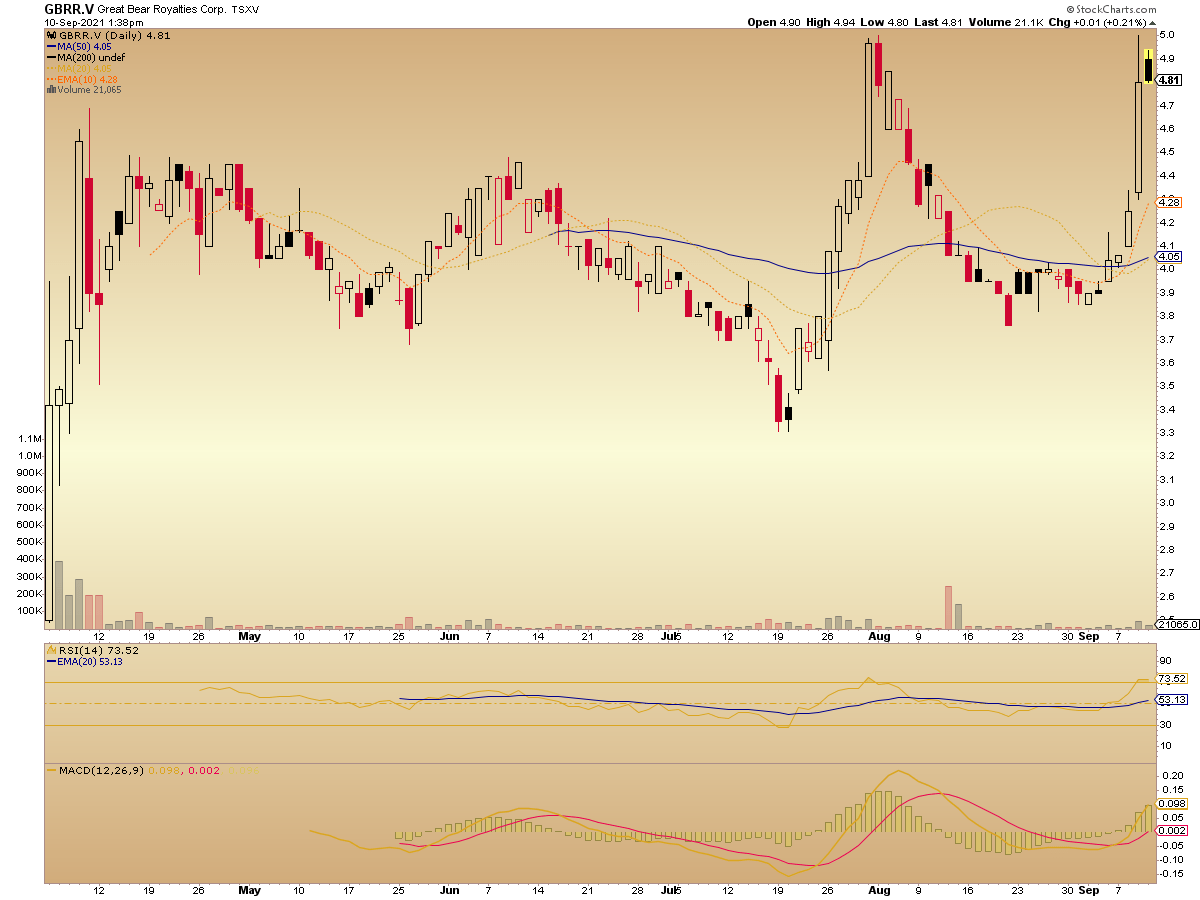Click the -0.10 level on the MACD axis
This screenshot has width=1200, height=900.
1172,859
